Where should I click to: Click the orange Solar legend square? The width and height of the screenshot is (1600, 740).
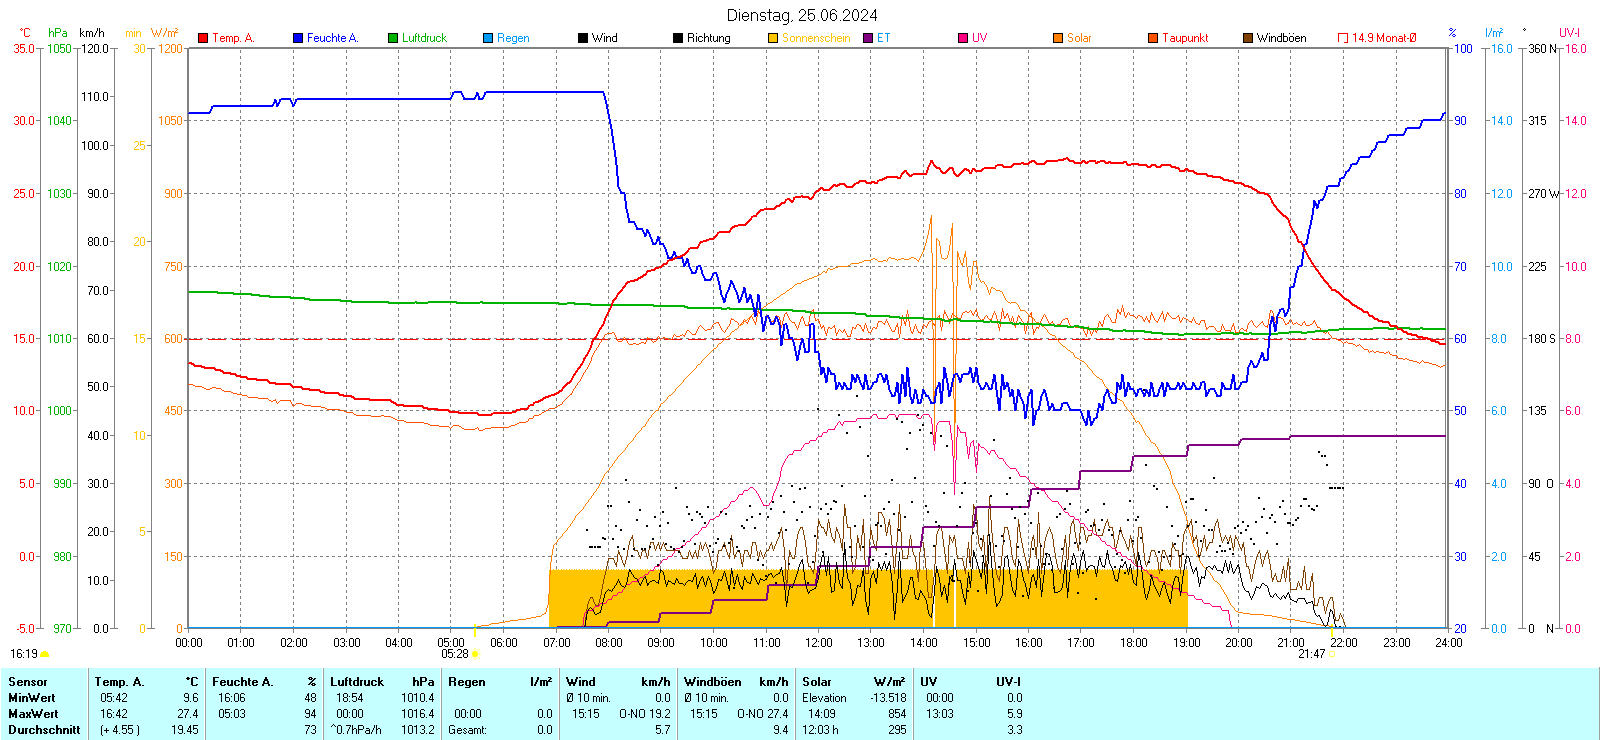click(x=1058, y=38)
